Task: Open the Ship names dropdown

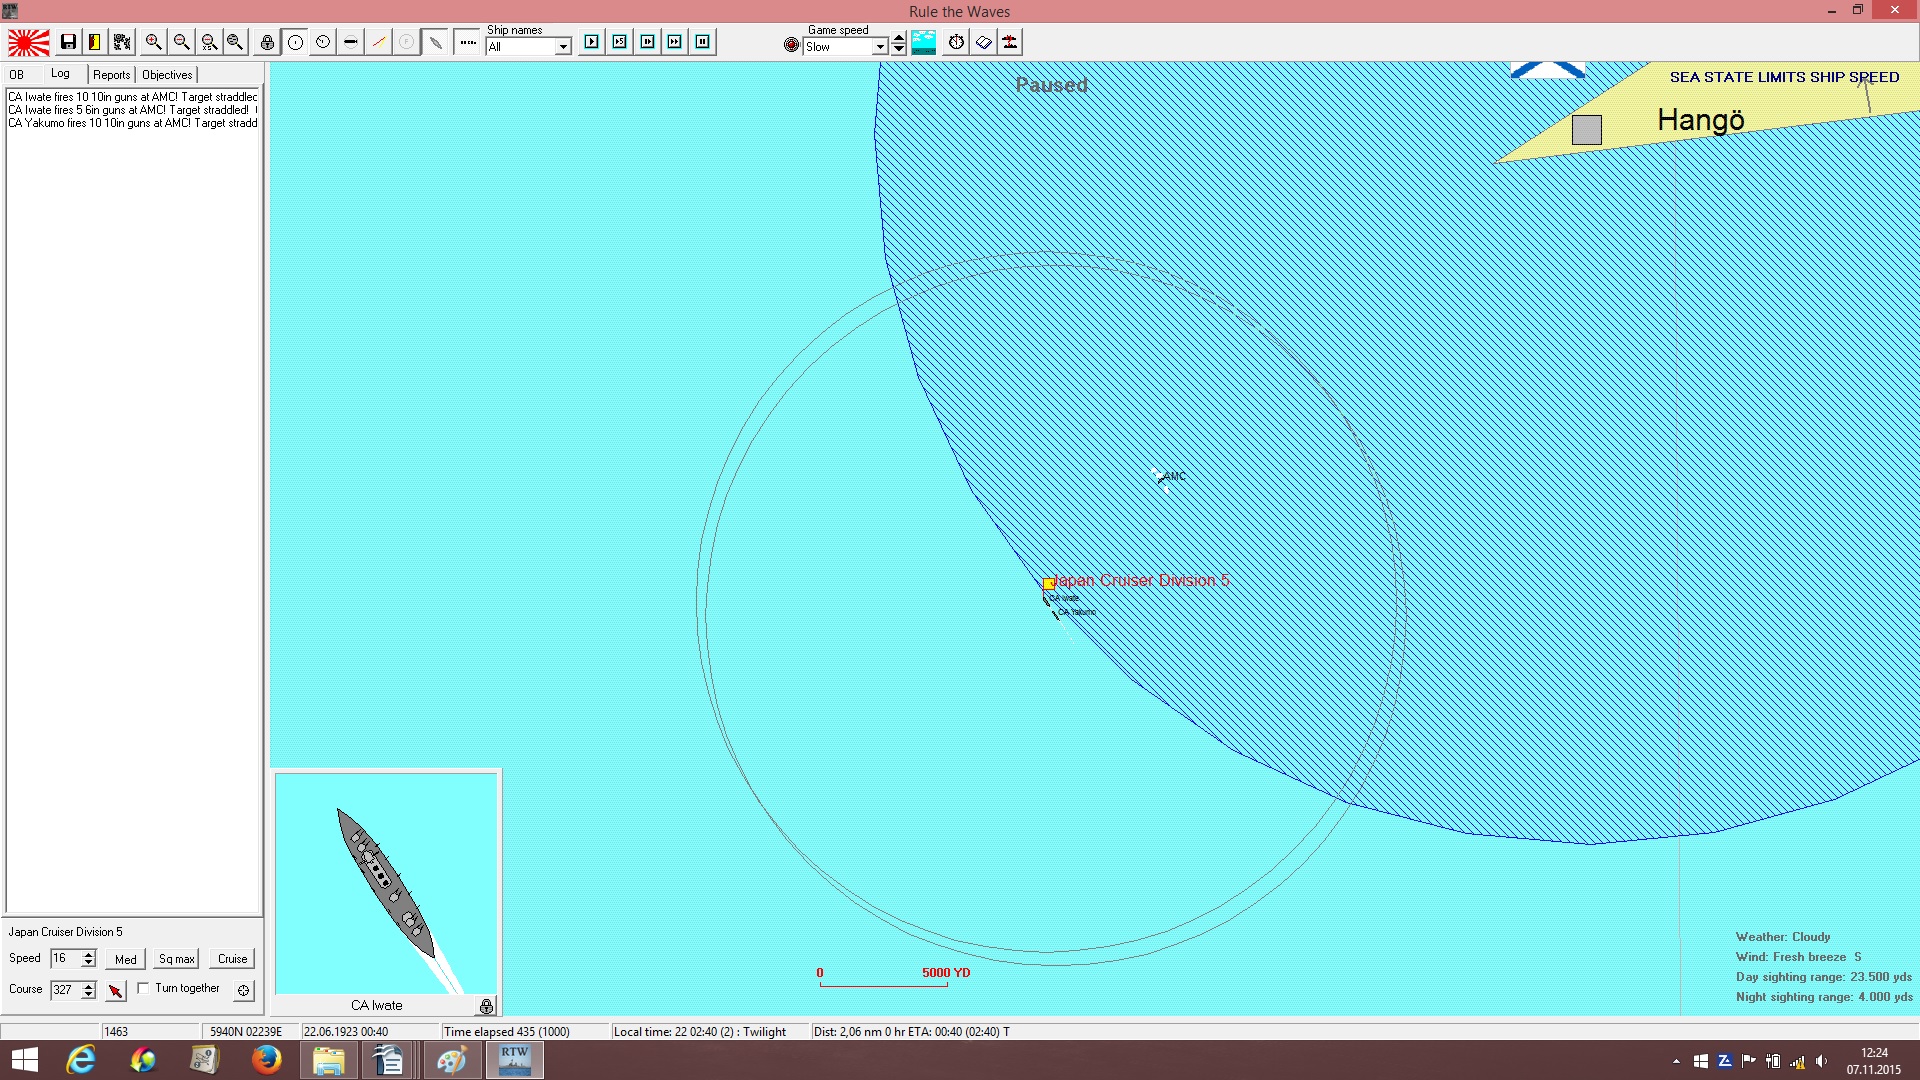Action: click(563, 47)
